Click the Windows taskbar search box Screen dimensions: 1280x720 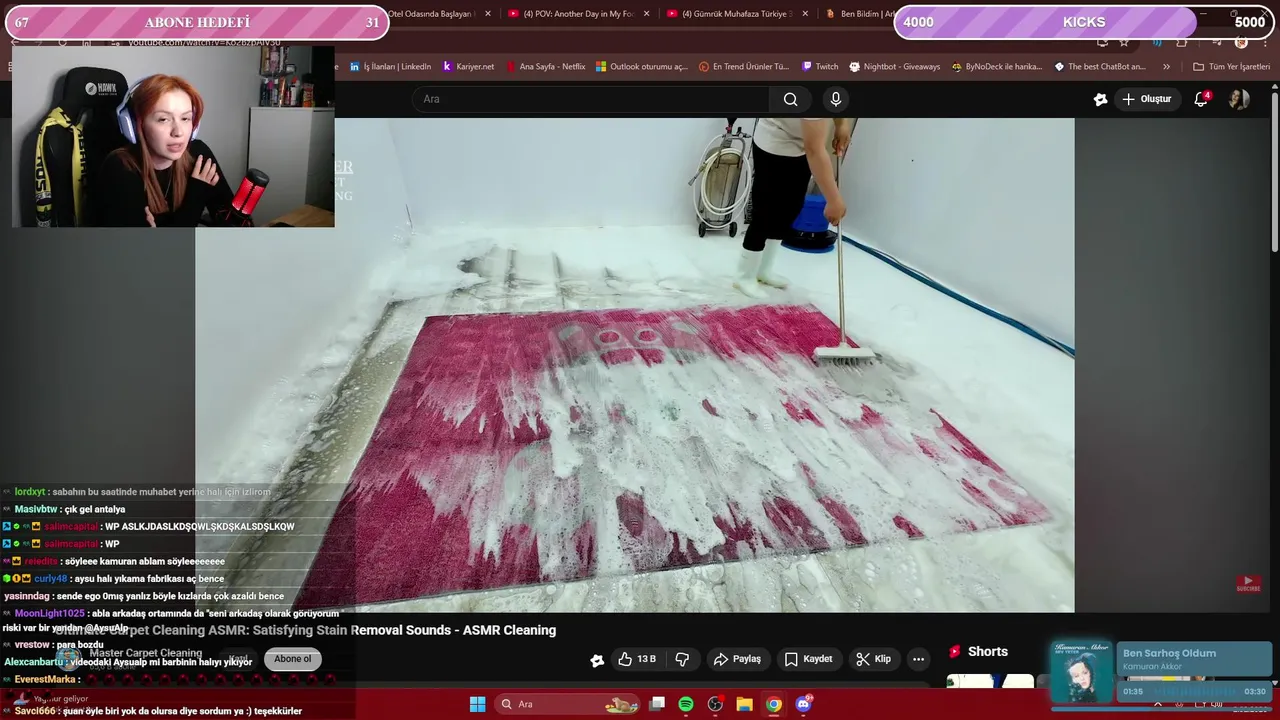(568, 704)
